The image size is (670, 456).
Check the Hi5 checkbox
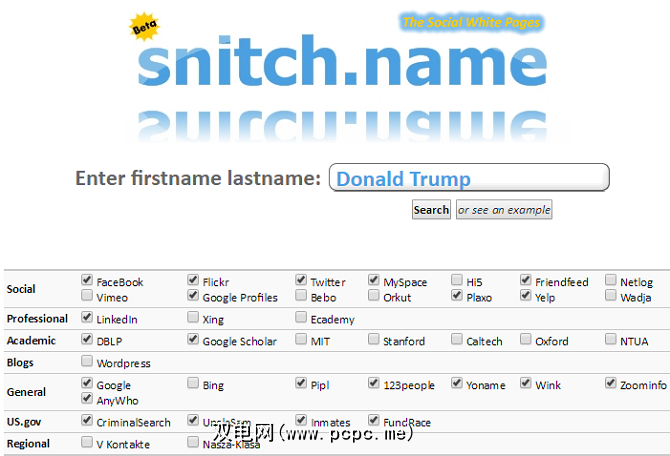pyautogui.click(x=457, y=280)
